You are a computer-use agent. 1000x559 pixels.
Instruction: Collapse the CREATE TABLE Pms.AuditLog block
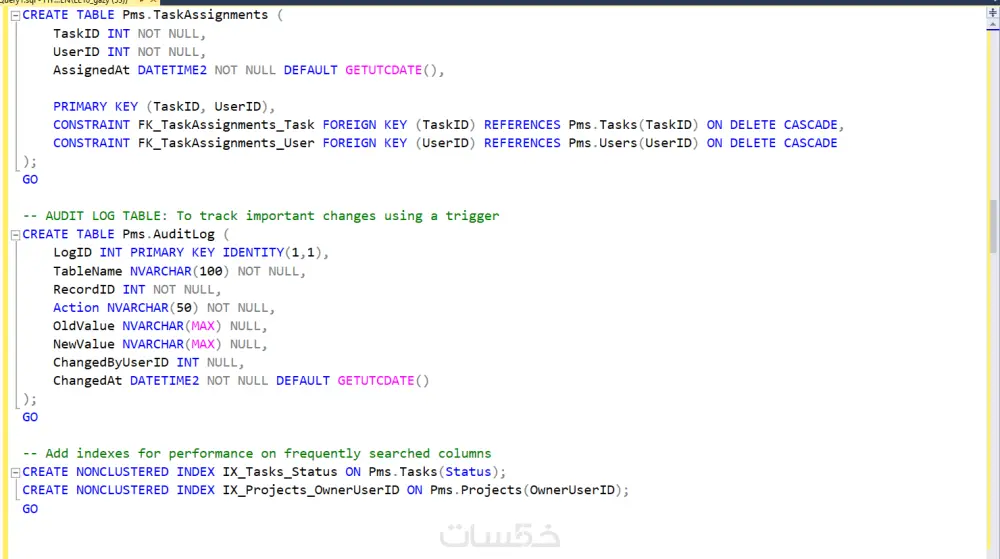click(15, 235)
